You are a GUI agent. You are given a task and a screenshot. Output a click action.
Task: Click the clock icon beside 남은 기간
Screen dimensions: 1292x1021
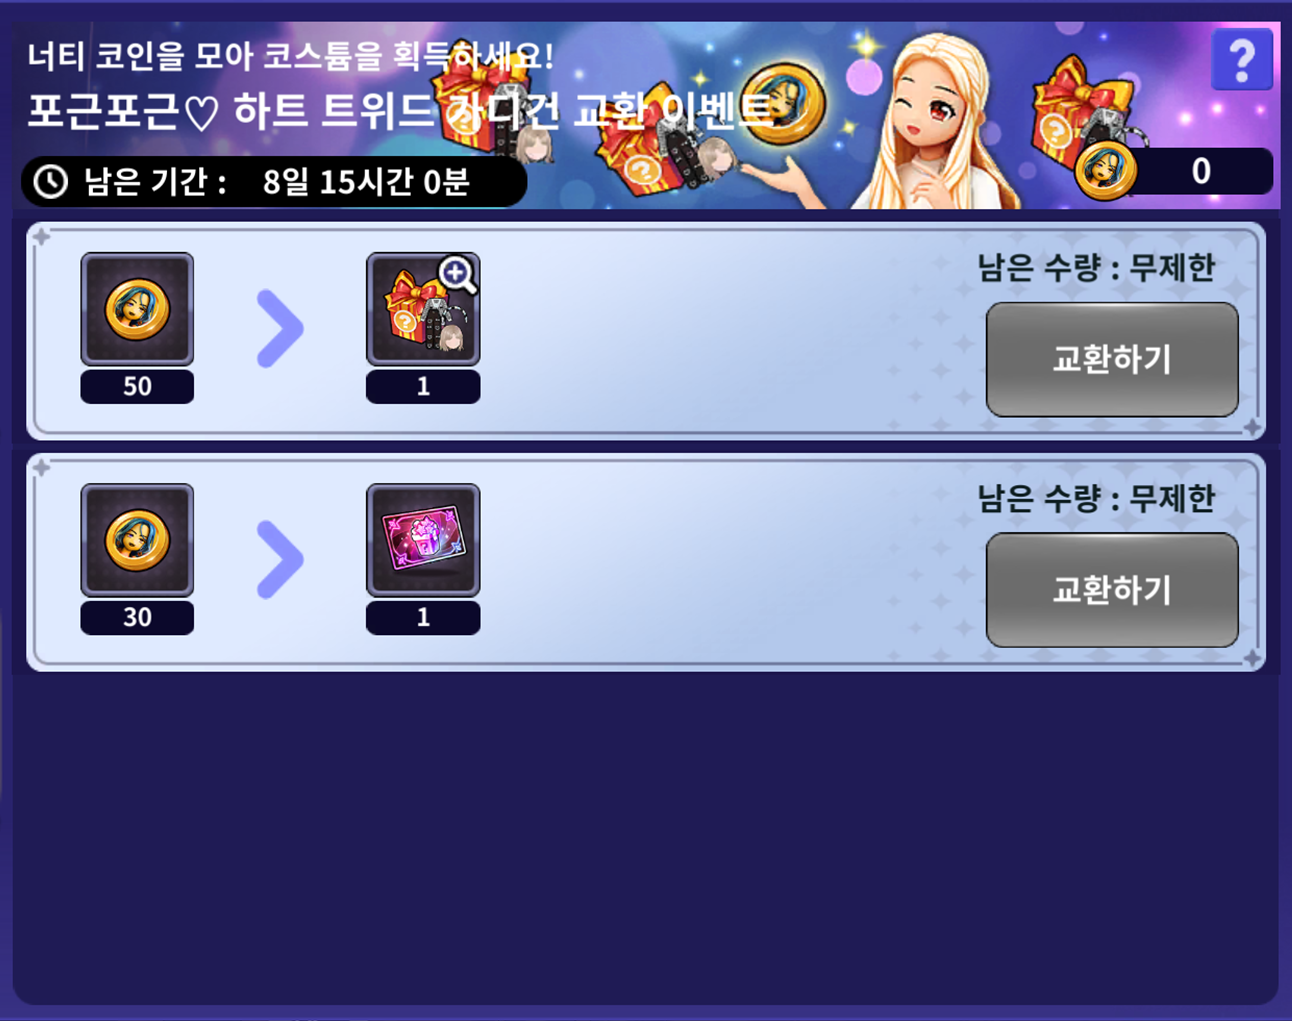coord(51,182)
